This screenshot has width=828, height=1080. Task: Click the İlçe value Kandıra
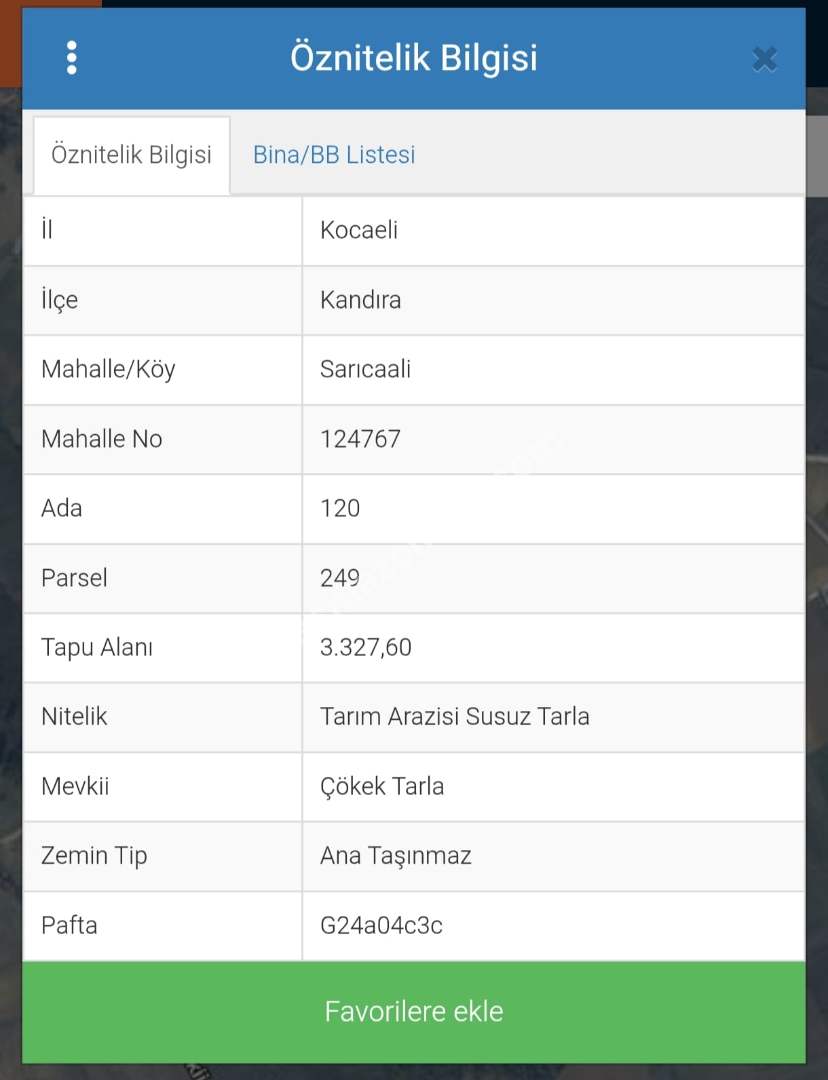tap(360, 300)
